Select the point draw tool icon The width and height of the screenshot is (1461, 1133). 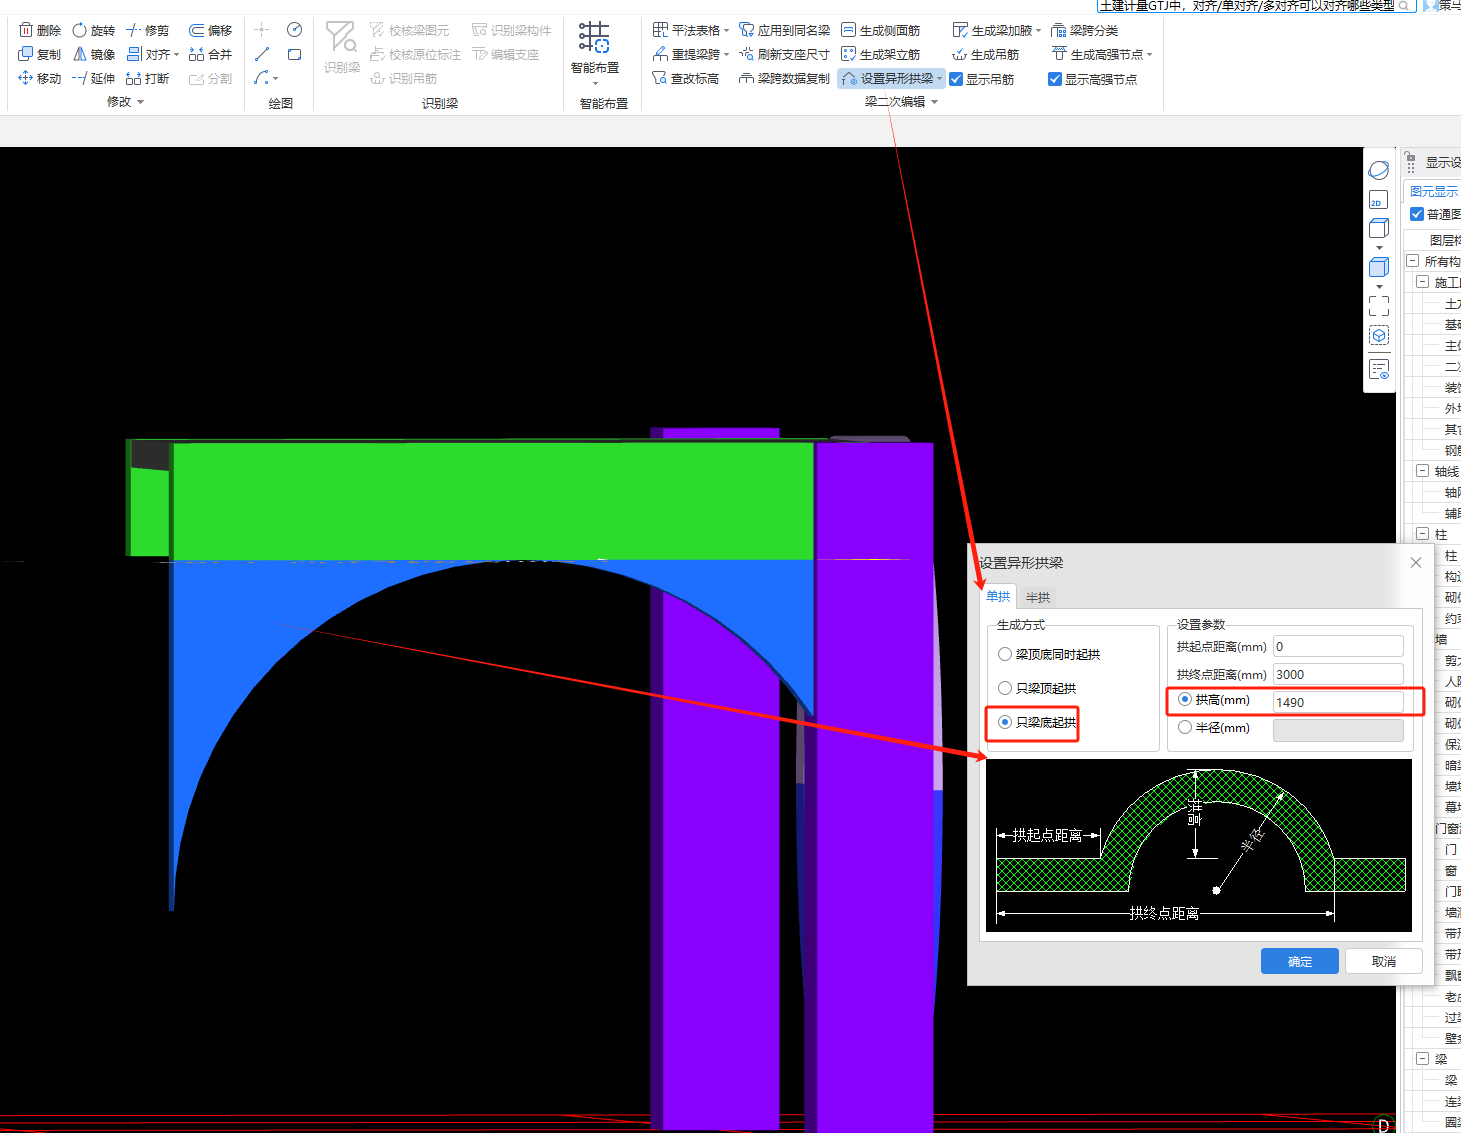(262, 30)
